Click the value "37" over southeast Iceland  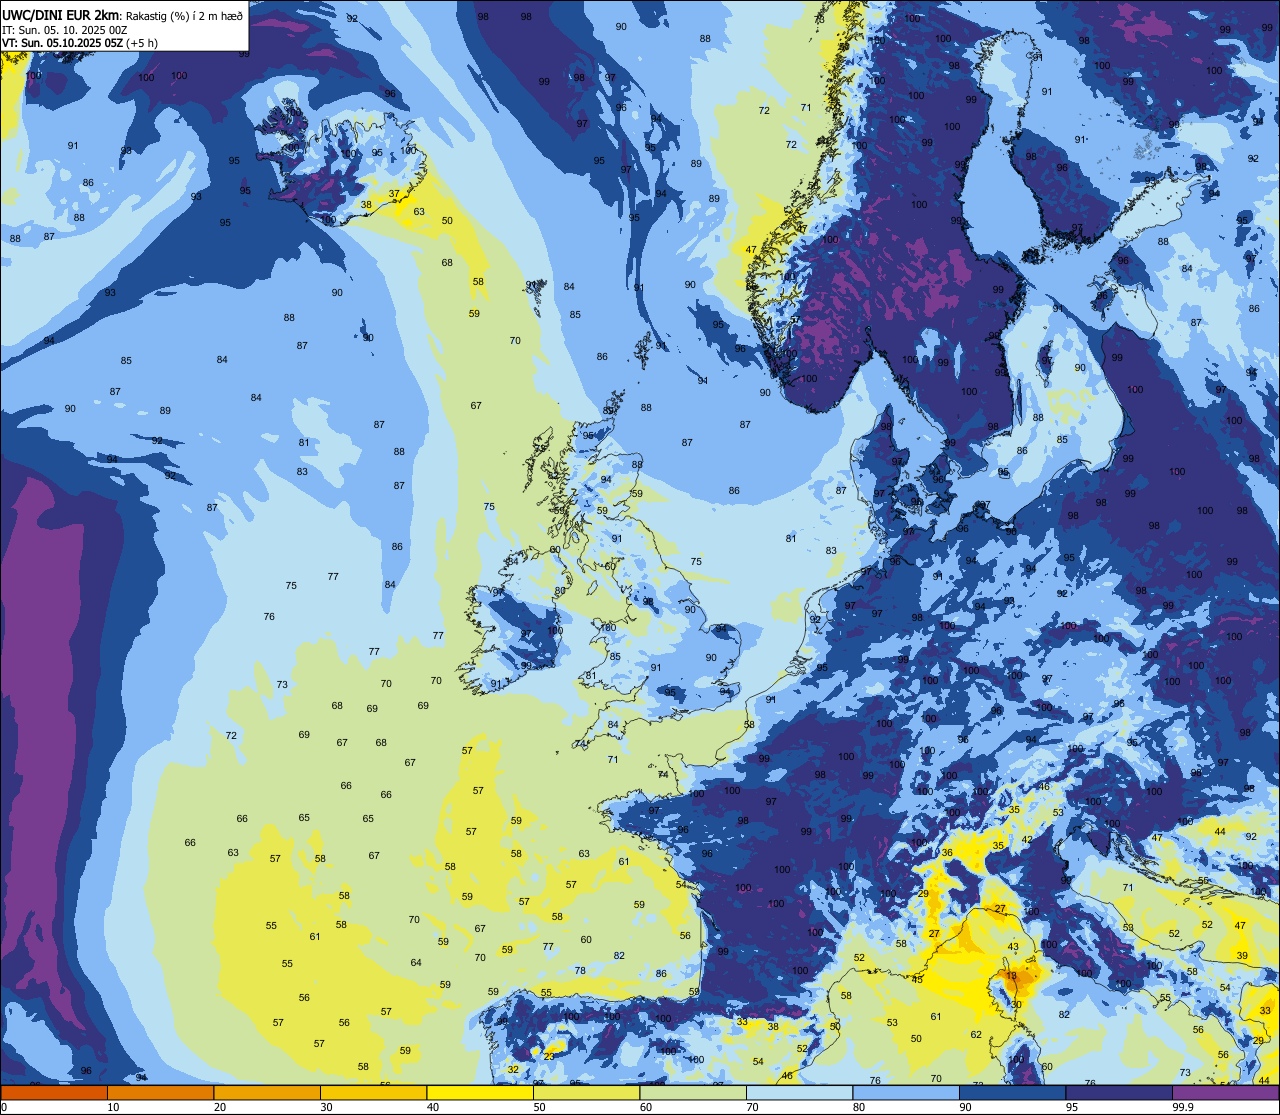[394, 194]
